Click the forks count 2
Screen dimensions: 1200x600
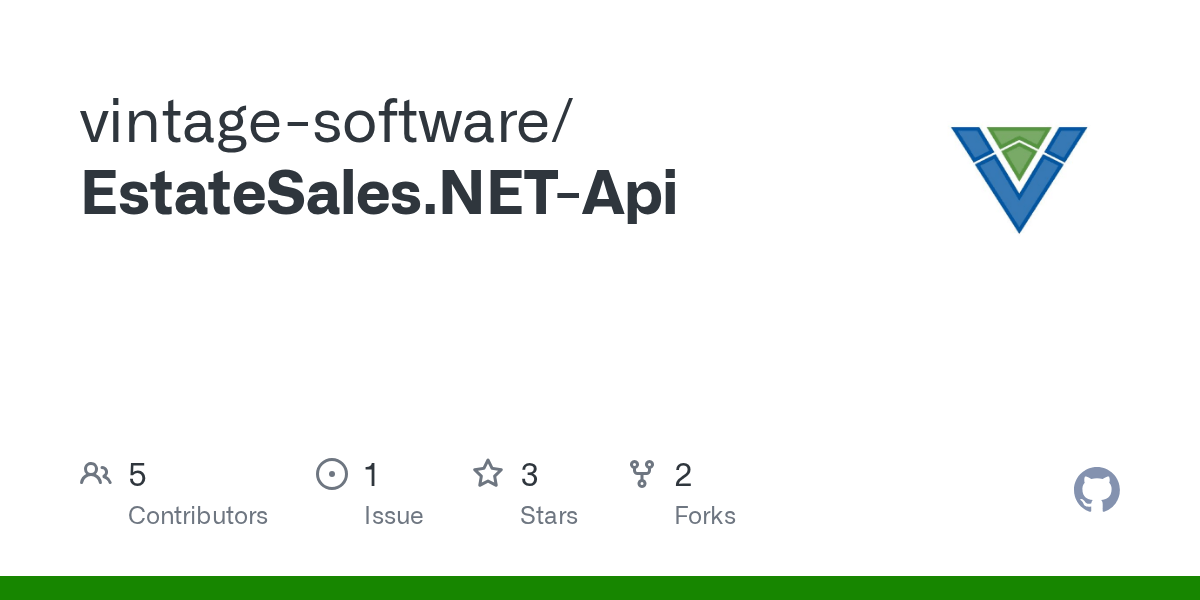[x=683, y=475]
